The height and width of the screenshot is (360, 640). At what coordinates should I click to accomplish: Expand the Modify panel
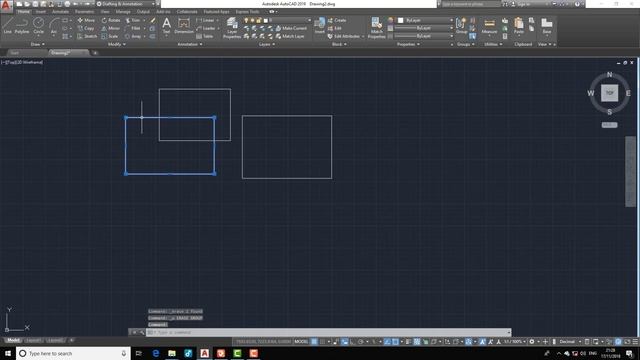(116, 44)
